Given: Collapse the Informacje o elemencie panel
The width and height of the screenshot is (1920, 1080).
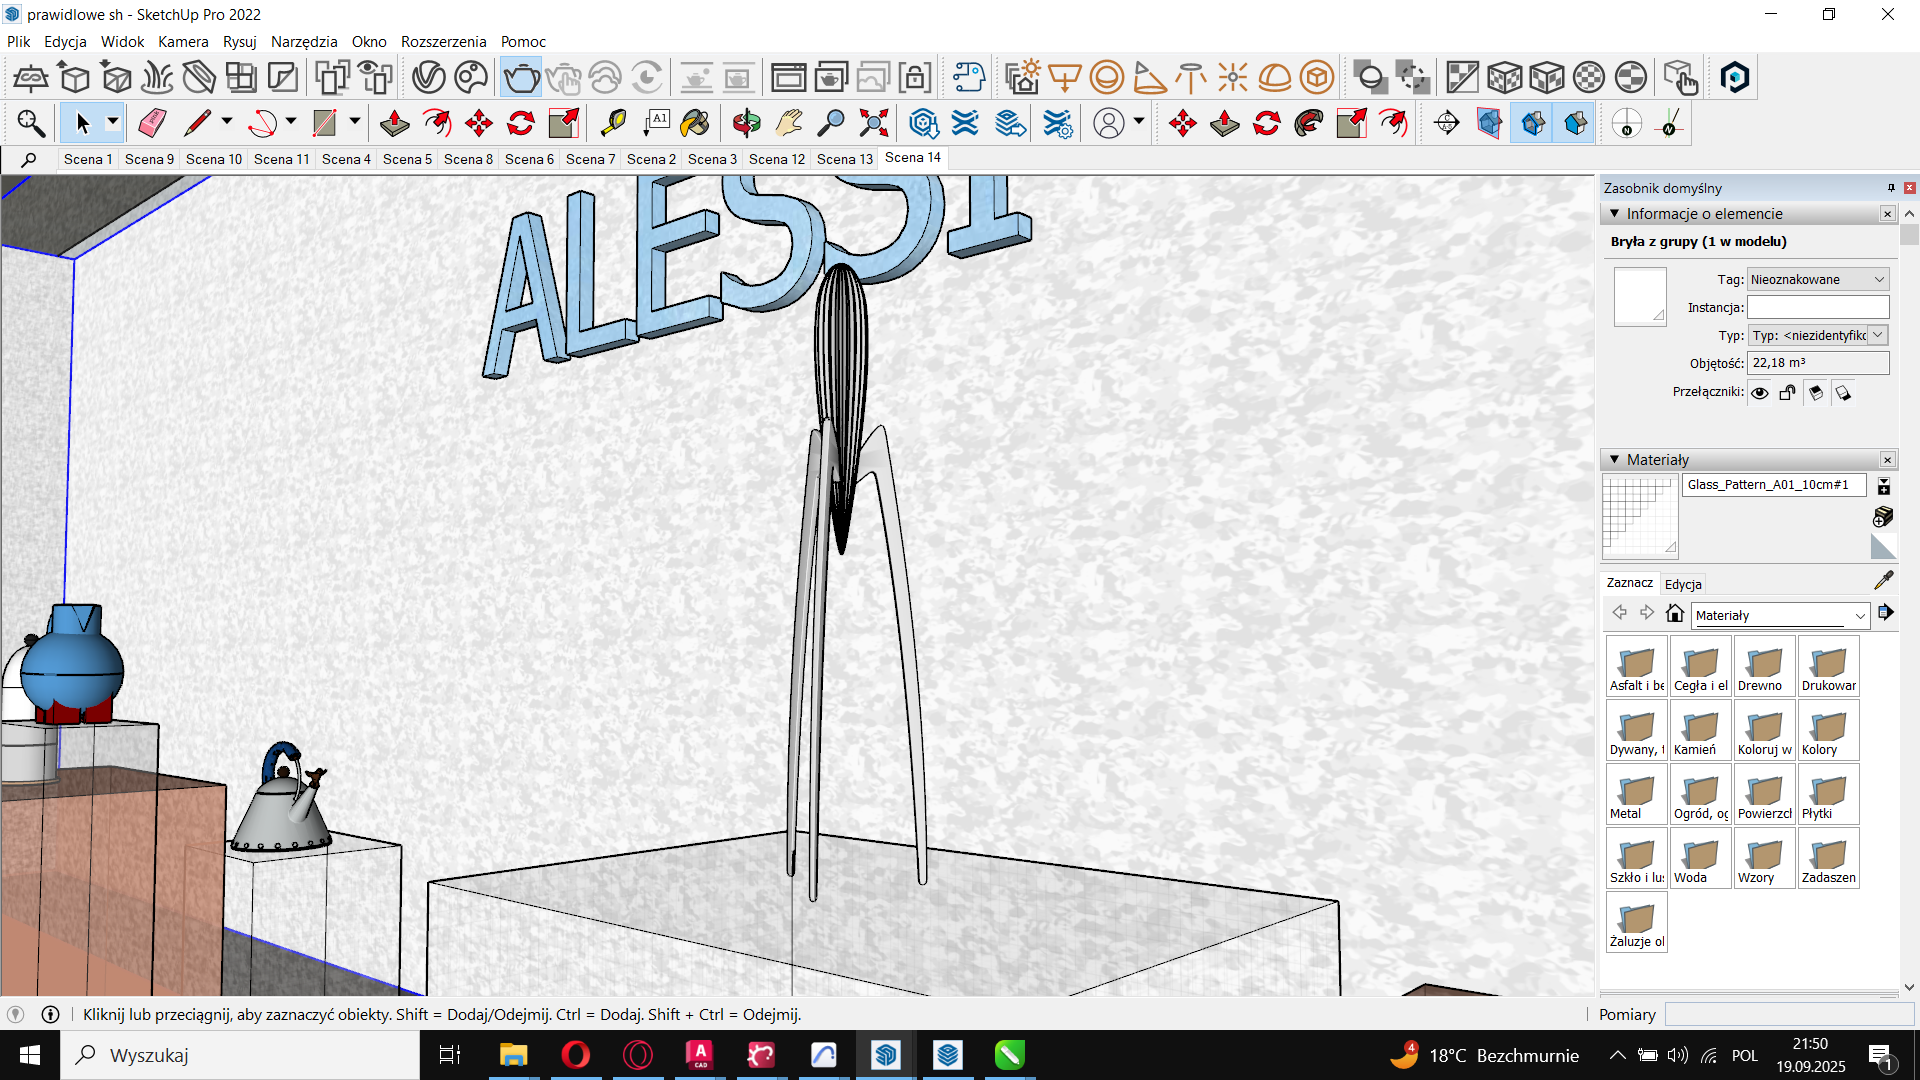Looking at the screenshot, I should coord(1614,214).
